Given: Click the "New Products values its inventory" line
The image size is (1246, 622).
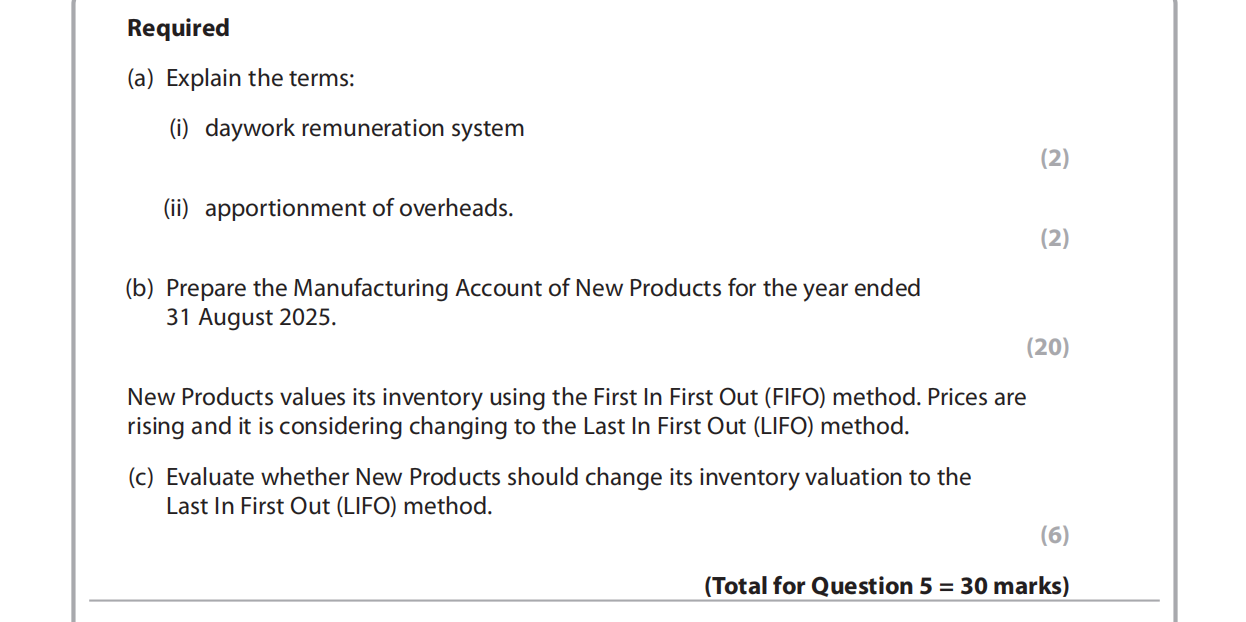Looking at the screenshot, I should tap(576, 397).
